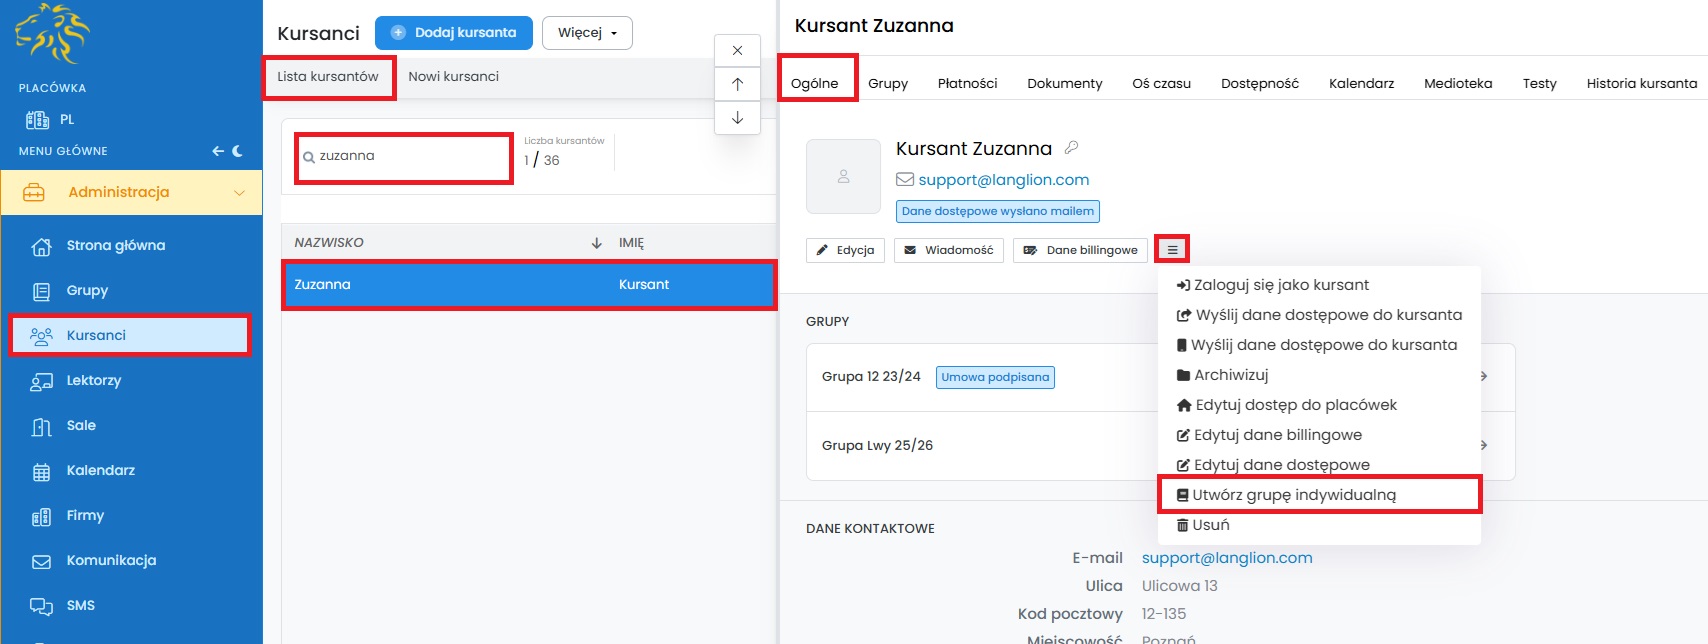Click the Umowa podpisana badge

pyautogui.click(x=995, y=377)
